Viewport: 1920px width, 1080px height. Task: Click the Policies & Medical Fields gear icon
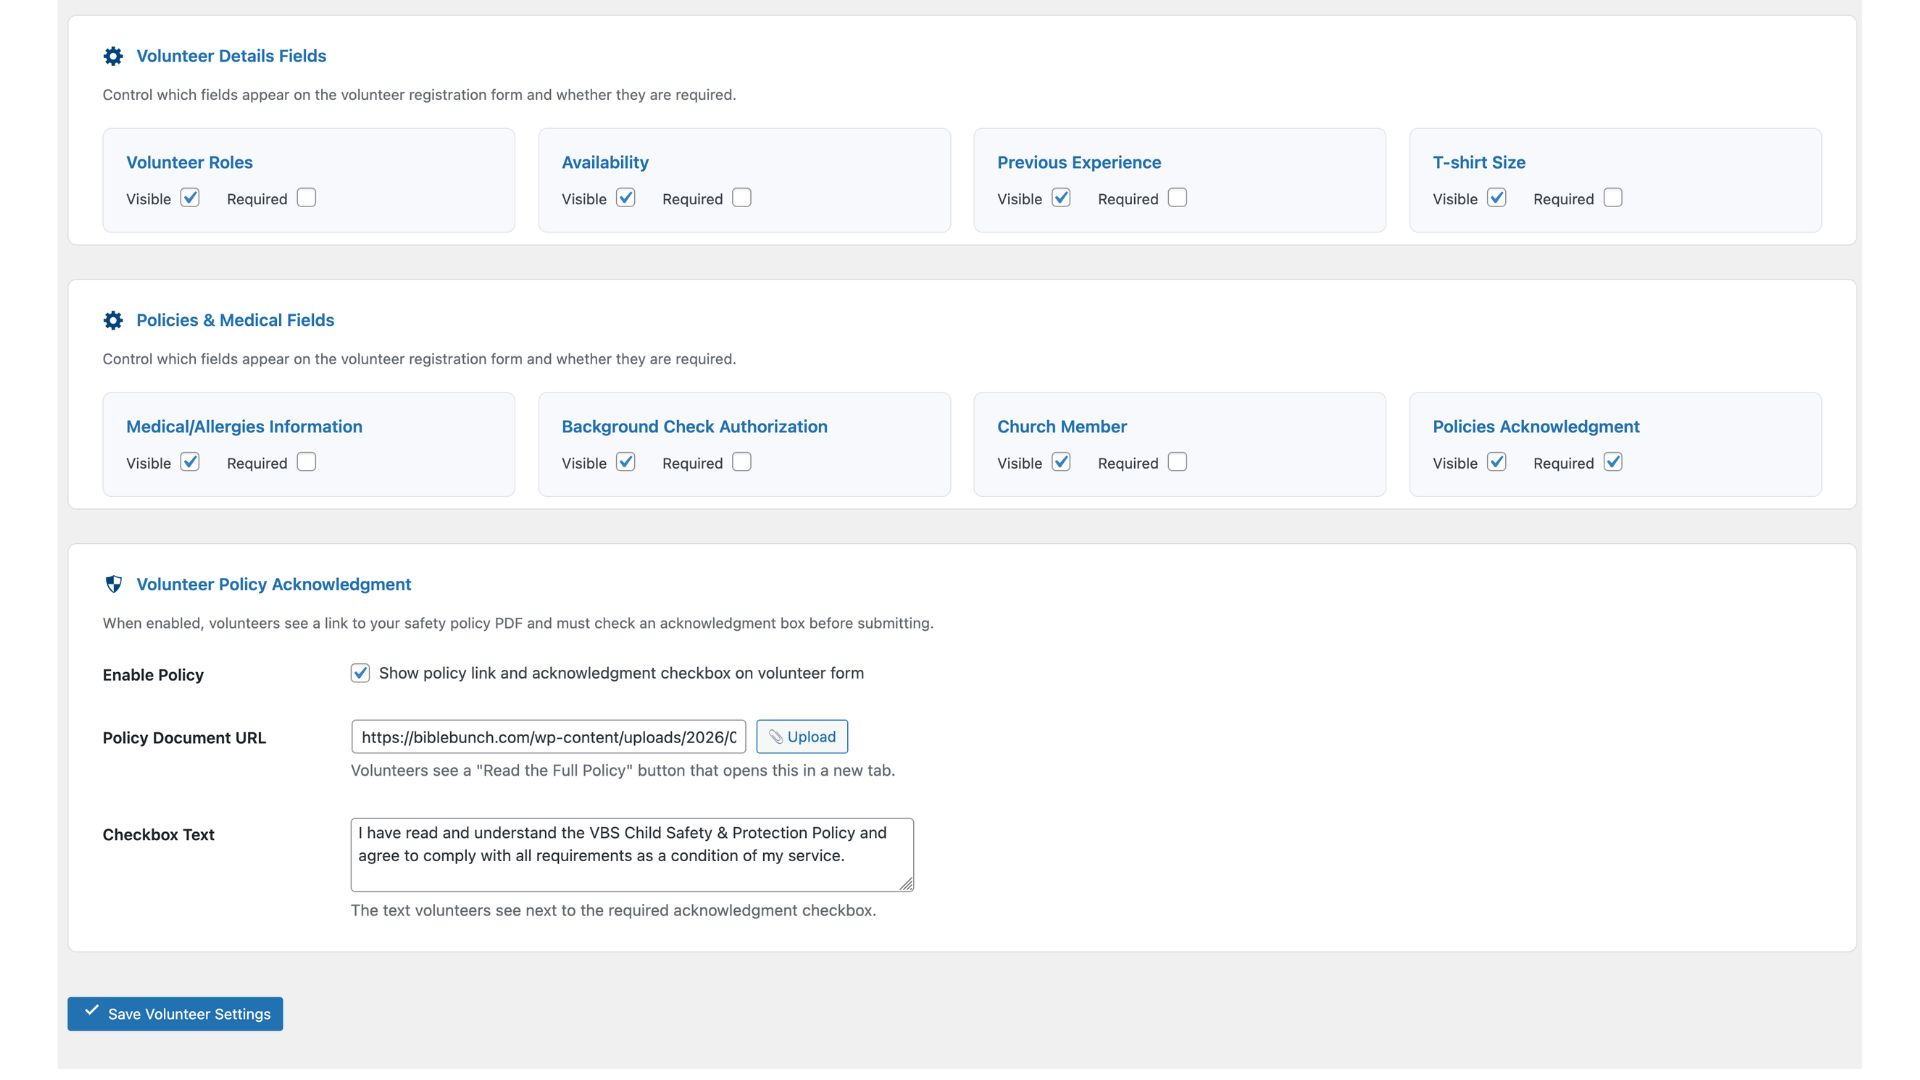coord(113,320)
